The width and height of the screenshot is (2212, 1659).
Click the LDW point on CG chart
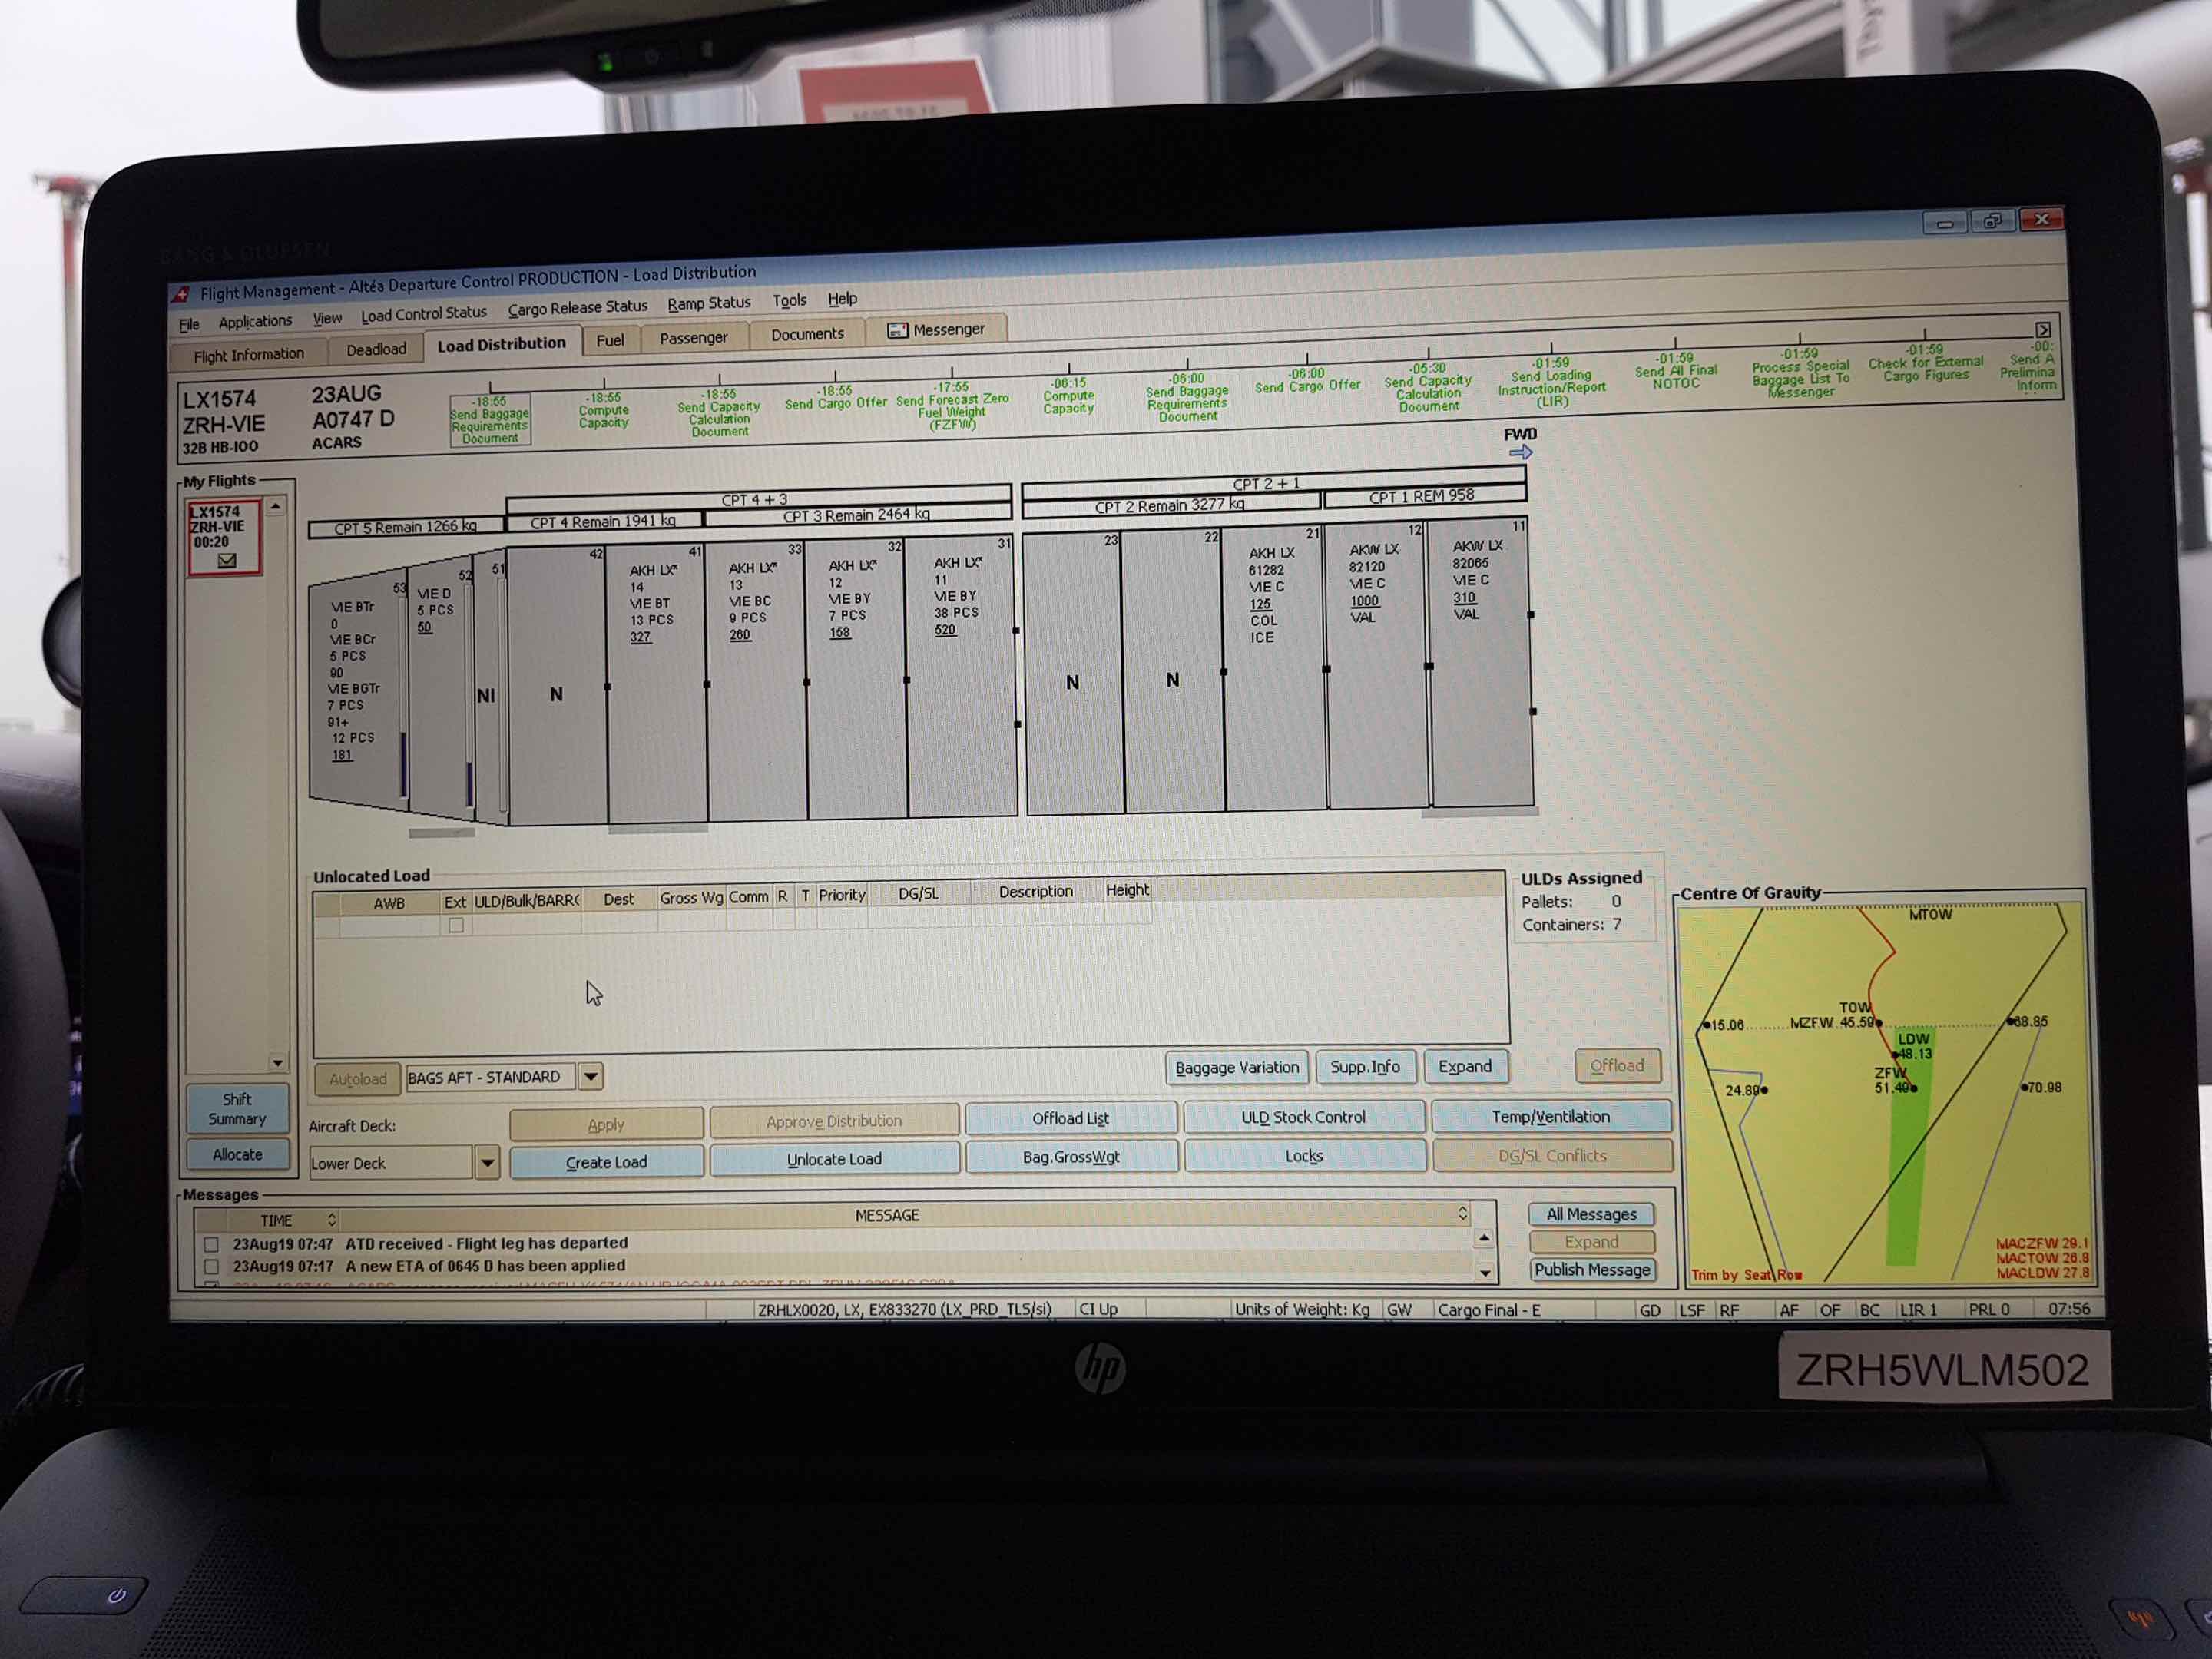click(1895, 1055)
